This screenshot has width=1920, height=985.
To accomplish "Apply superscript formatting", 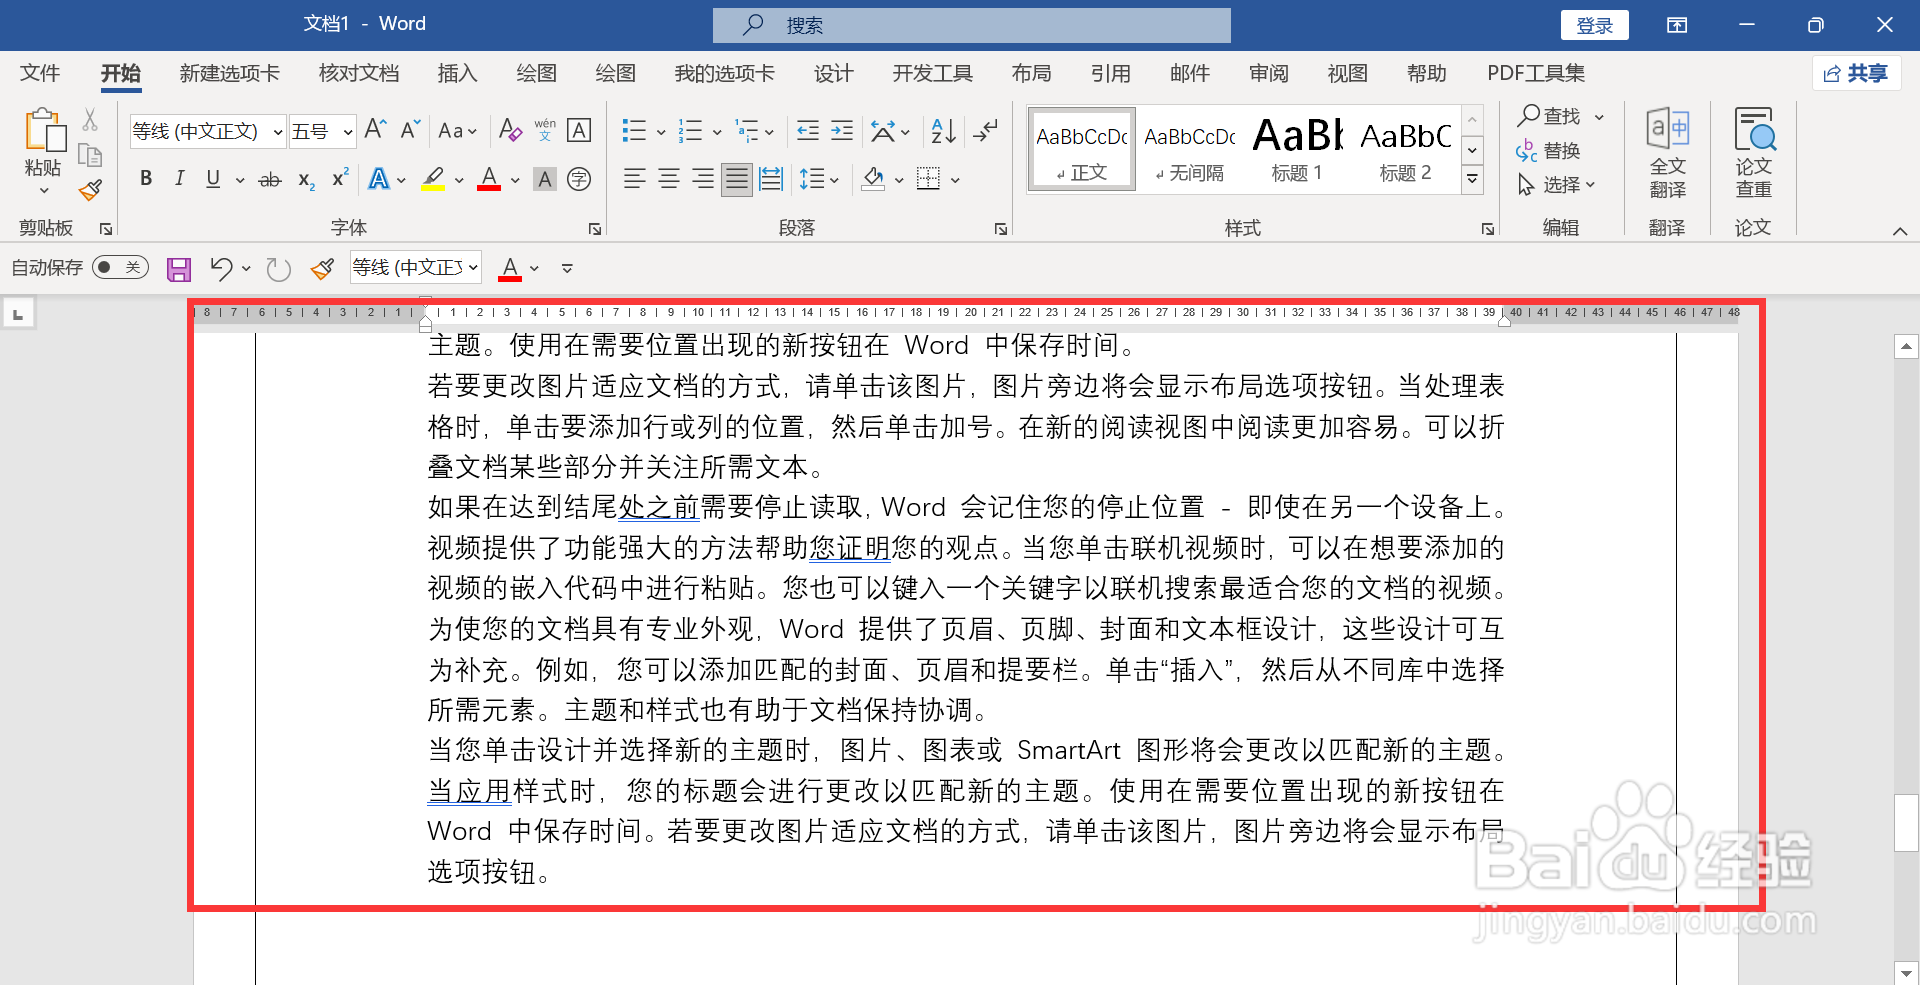I will click(x=340, y=178).
